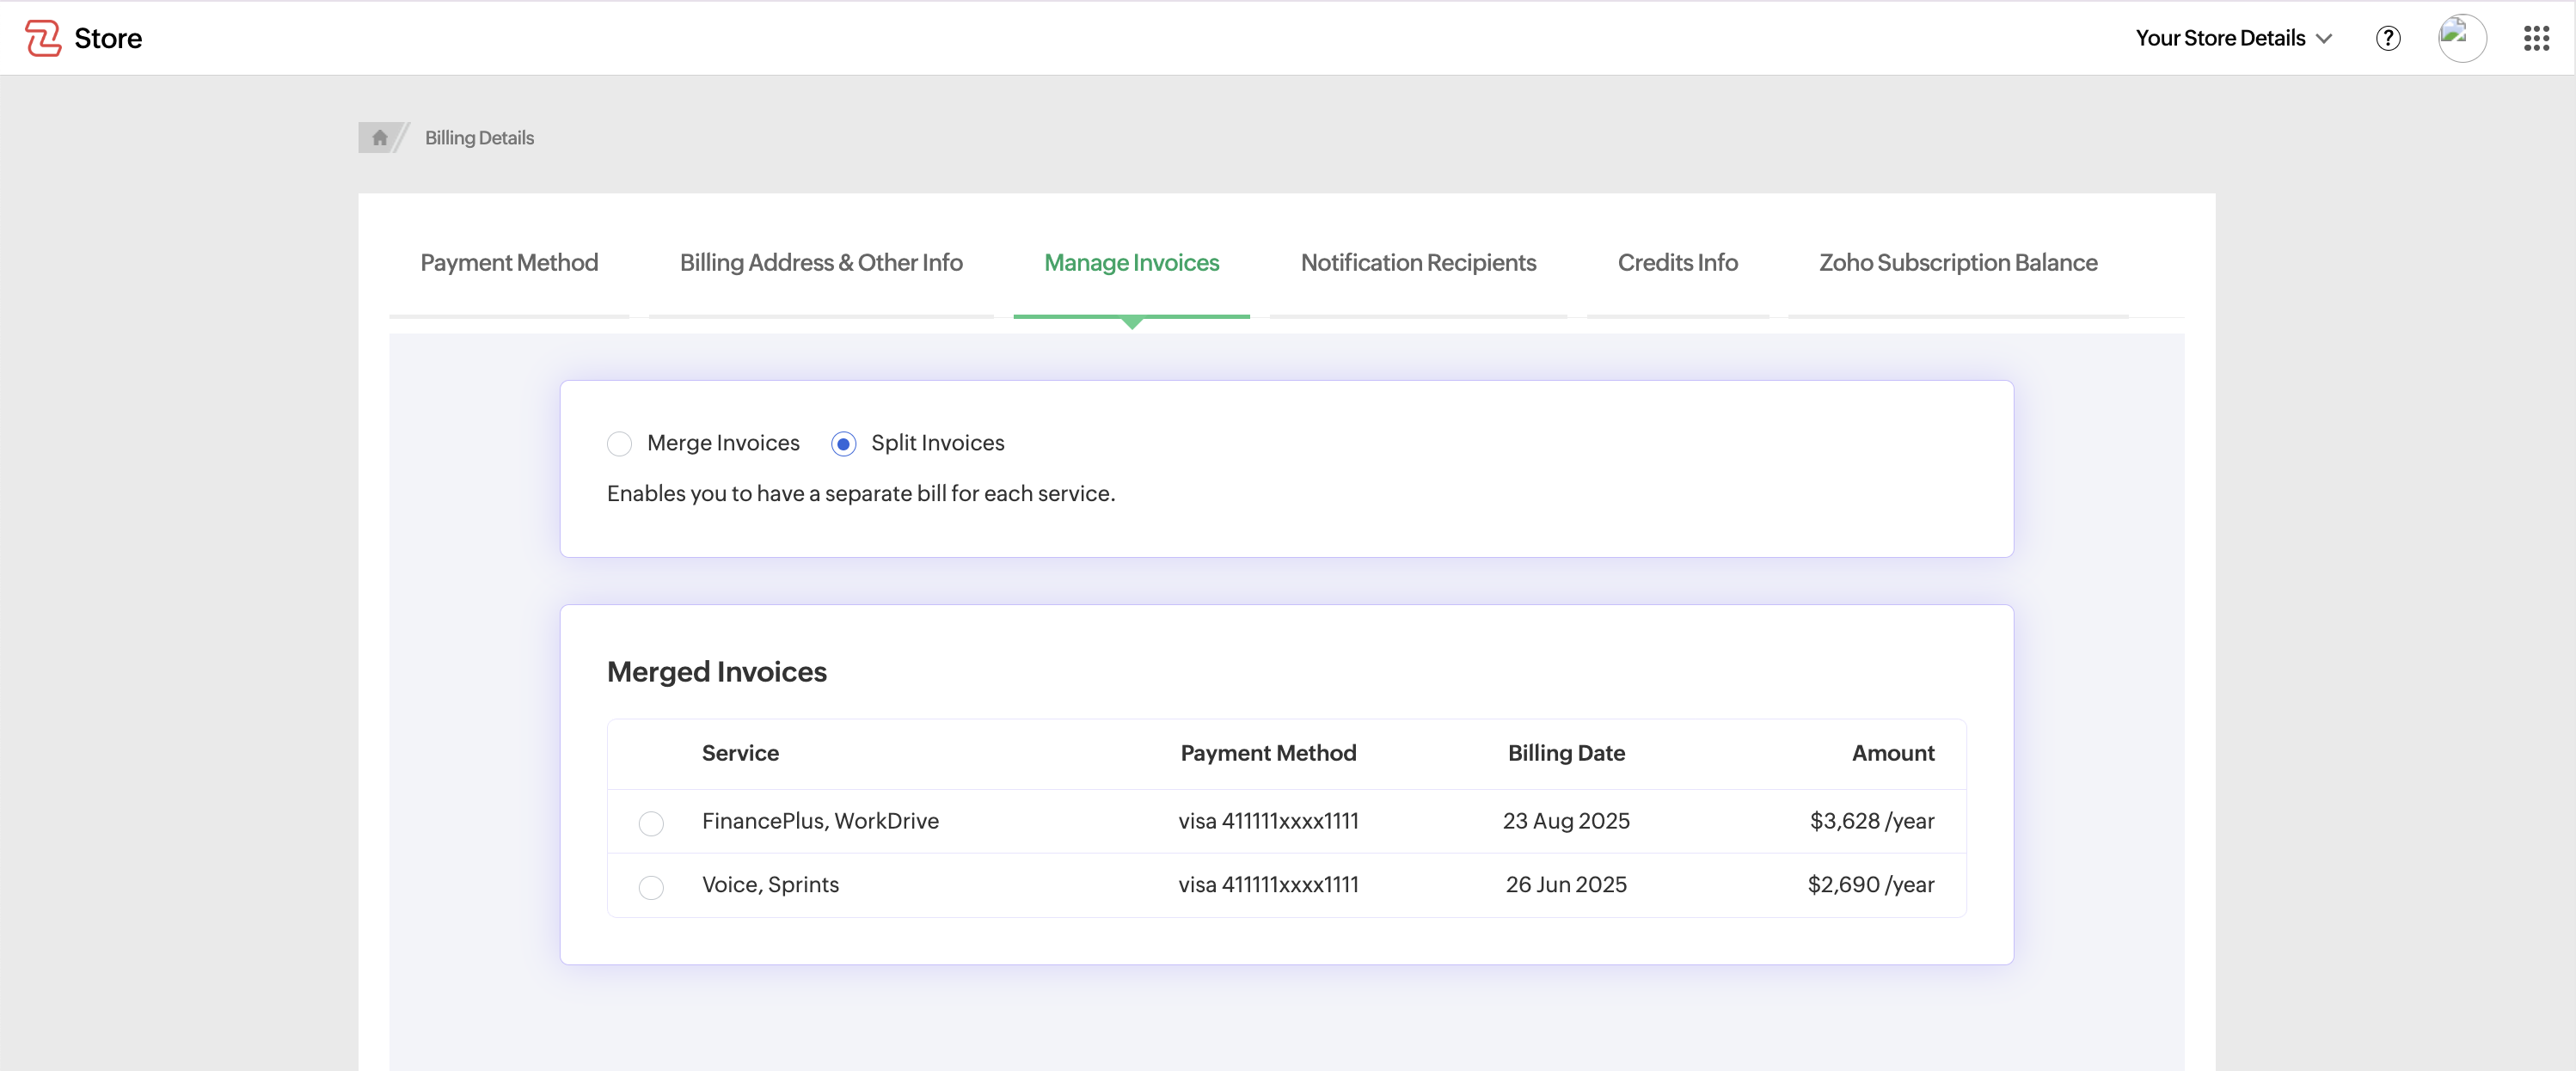This screenshot has height=1071, width=2576.
Task: Expand the Your Store Details dropdown
Action: (2220, 38)
